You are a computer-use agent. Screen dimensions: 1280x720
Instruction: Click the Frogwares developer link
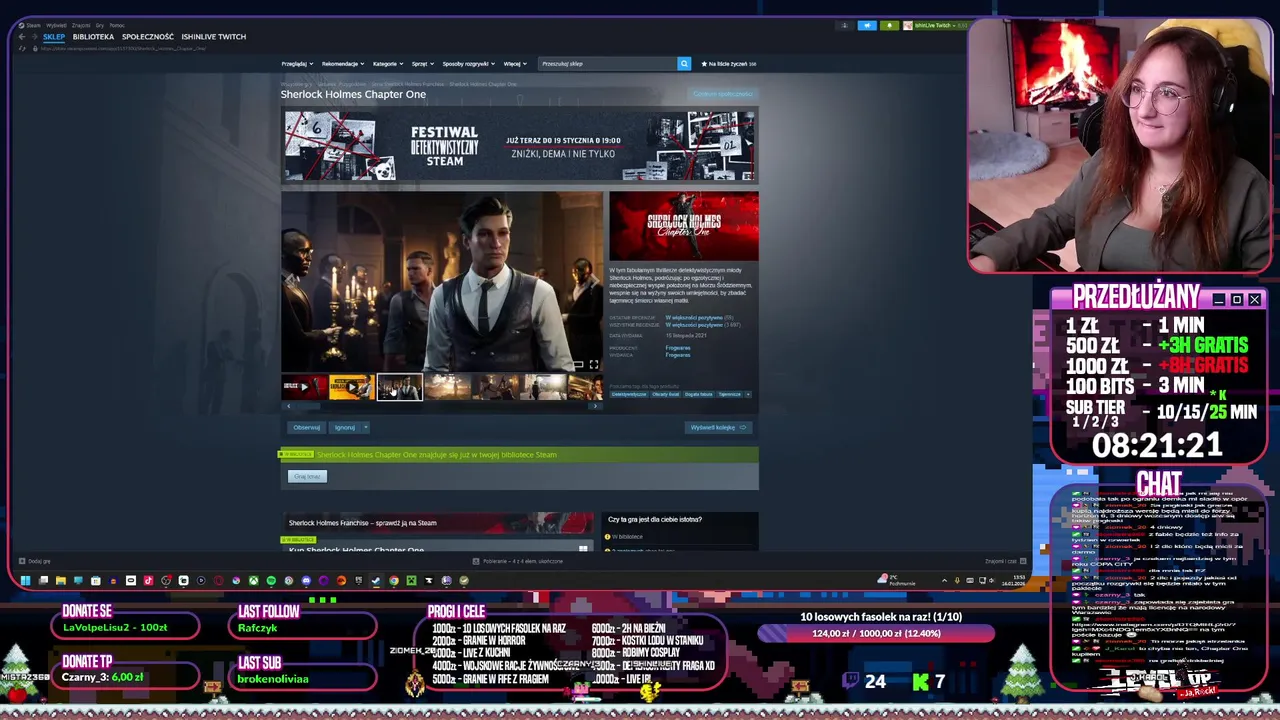(x=678, y=347)
